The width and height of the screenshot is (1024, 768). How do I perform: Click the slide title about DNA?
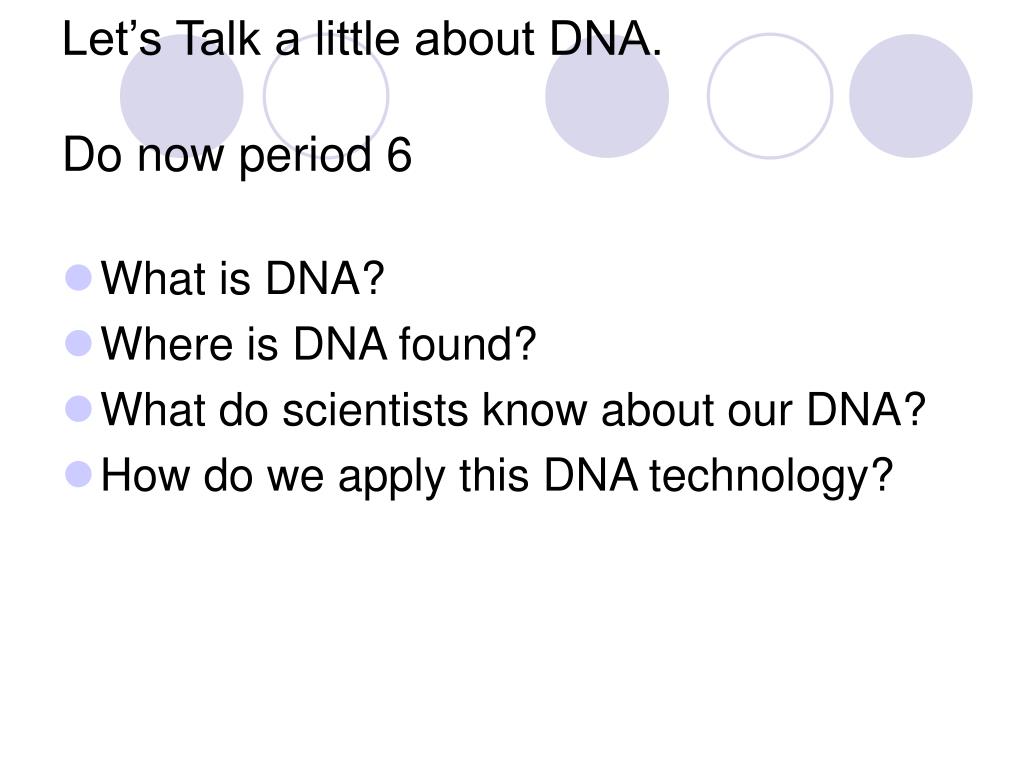362,39
